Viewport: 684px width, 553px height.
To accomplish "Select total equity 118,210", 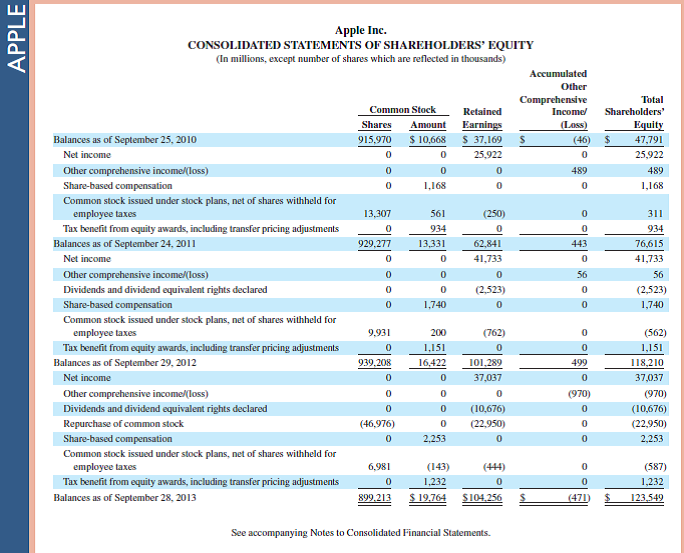I will click(x=647, y=362).
